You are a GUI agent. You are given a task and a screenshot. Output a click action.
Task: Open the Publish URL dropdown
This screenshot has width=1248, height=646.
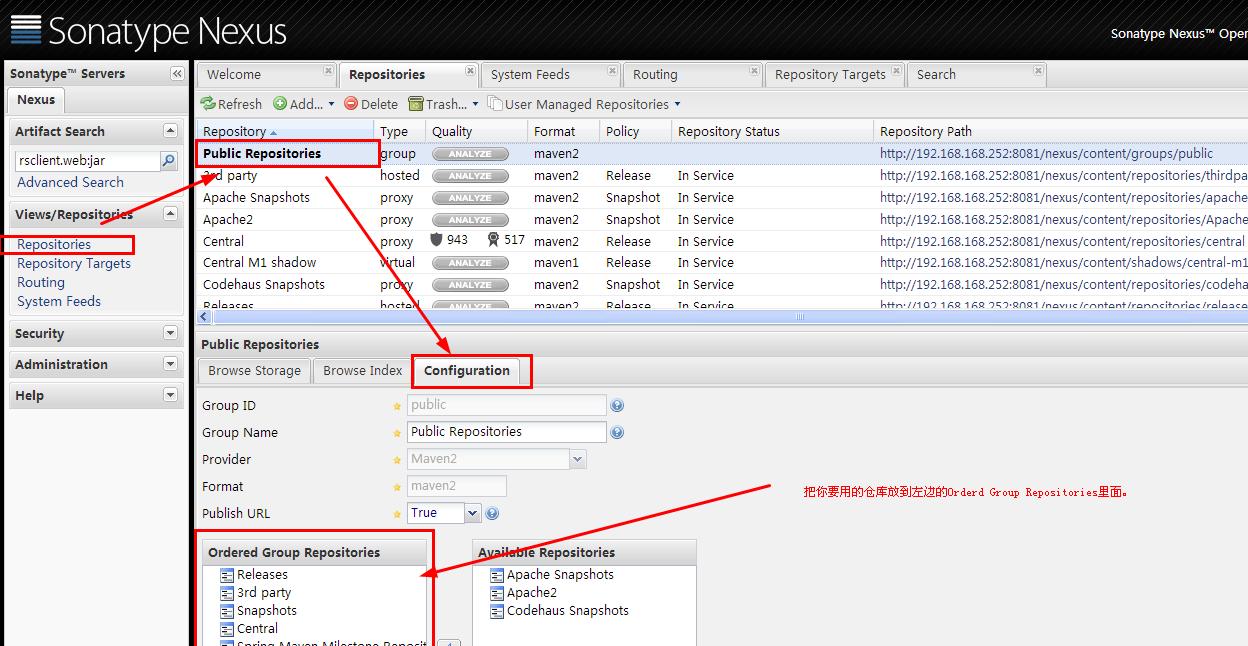coord(473,513)
